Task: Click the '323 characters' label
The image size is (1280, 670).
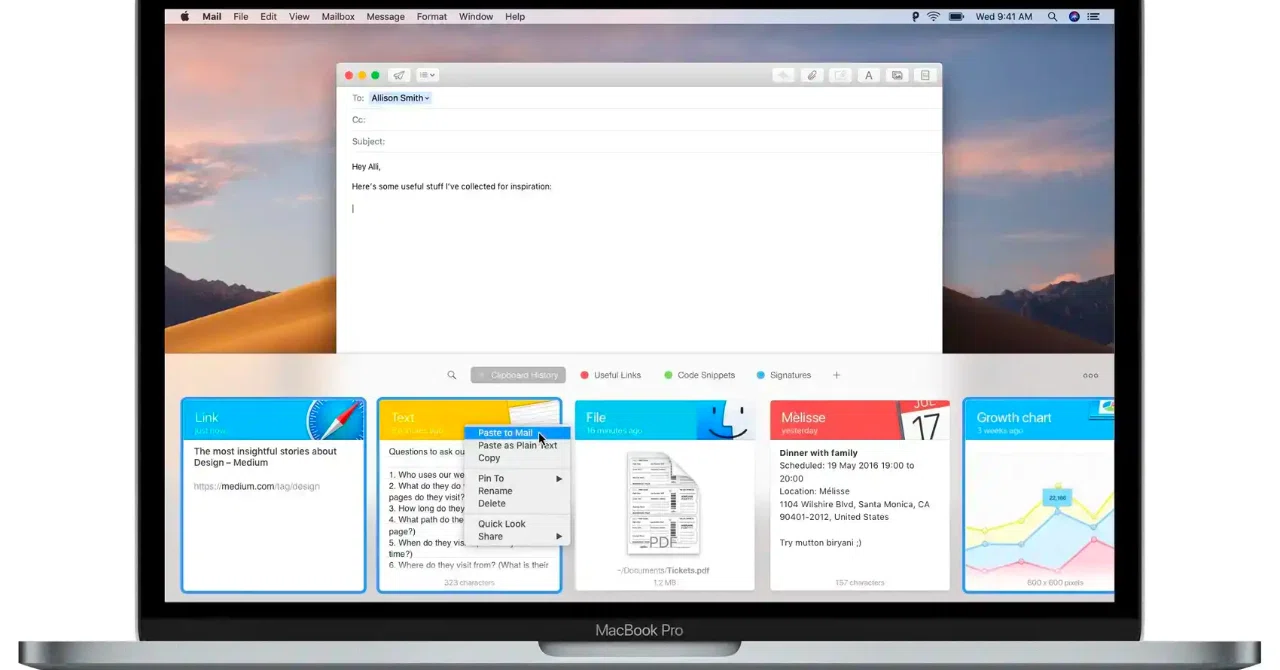Action: click(x=469, y=582)
